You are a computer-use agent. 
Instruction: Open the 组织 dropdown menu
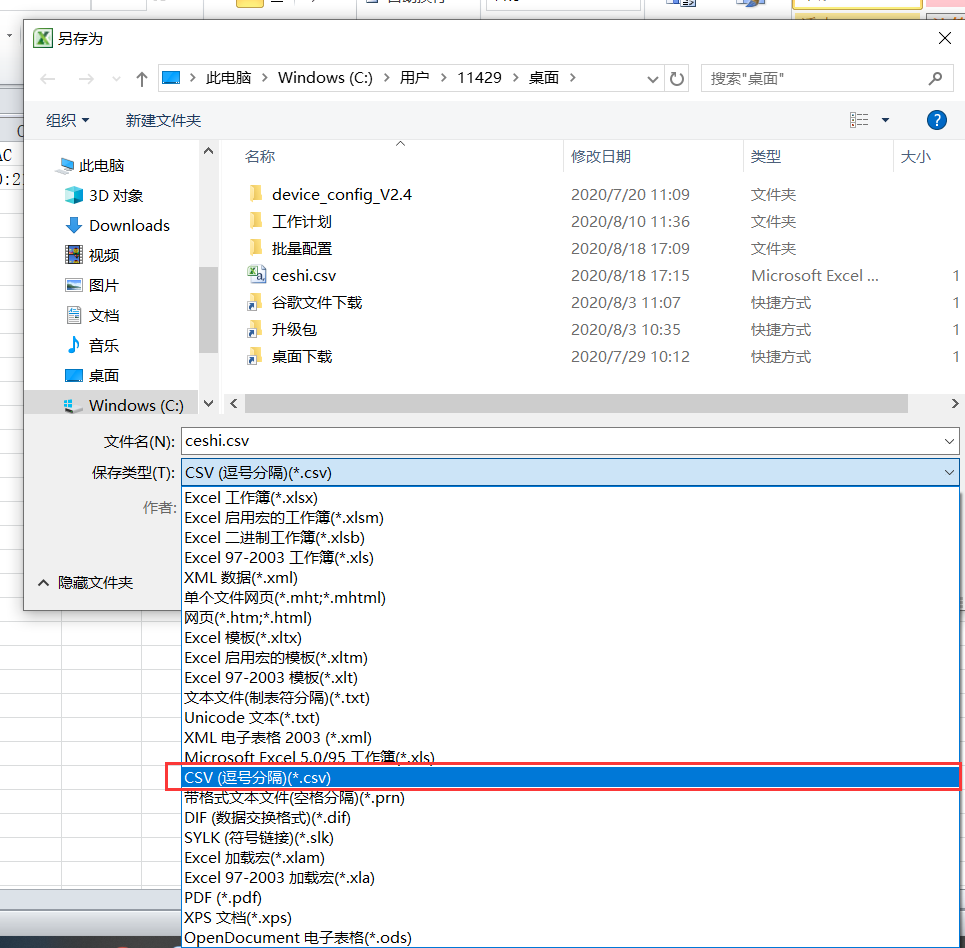coord(67,120)
